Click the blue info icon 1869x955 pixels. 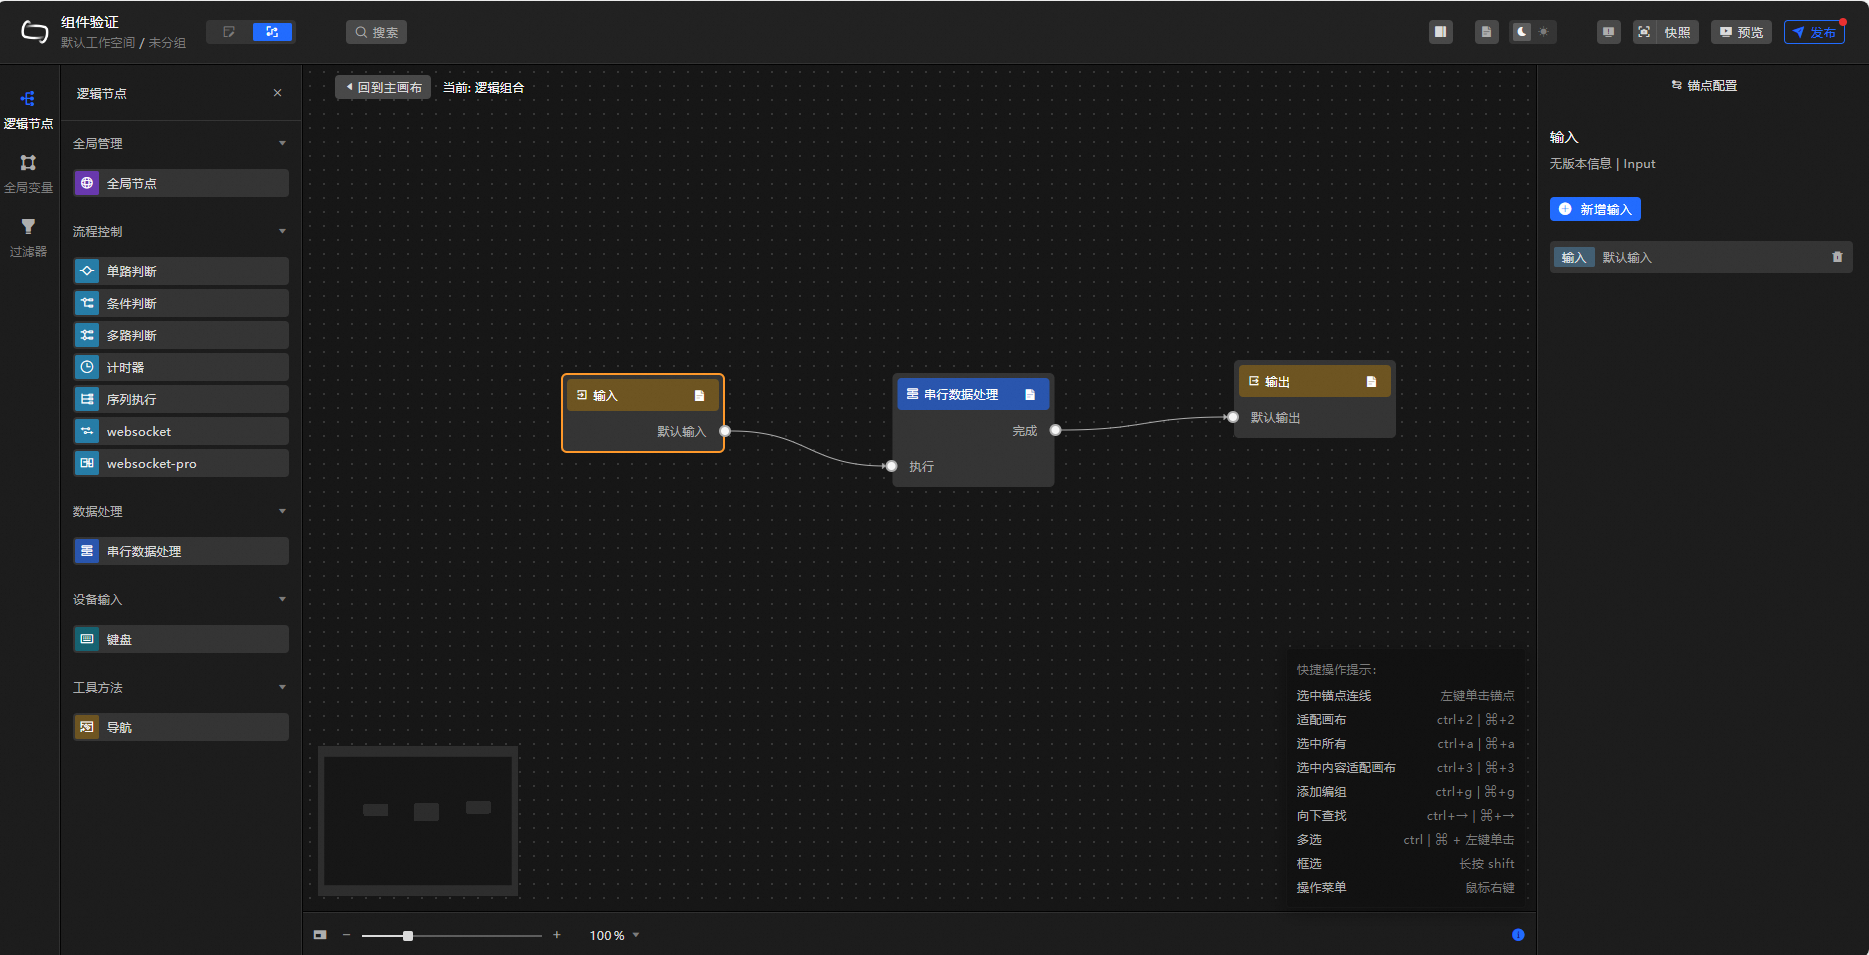(1518, 935)
